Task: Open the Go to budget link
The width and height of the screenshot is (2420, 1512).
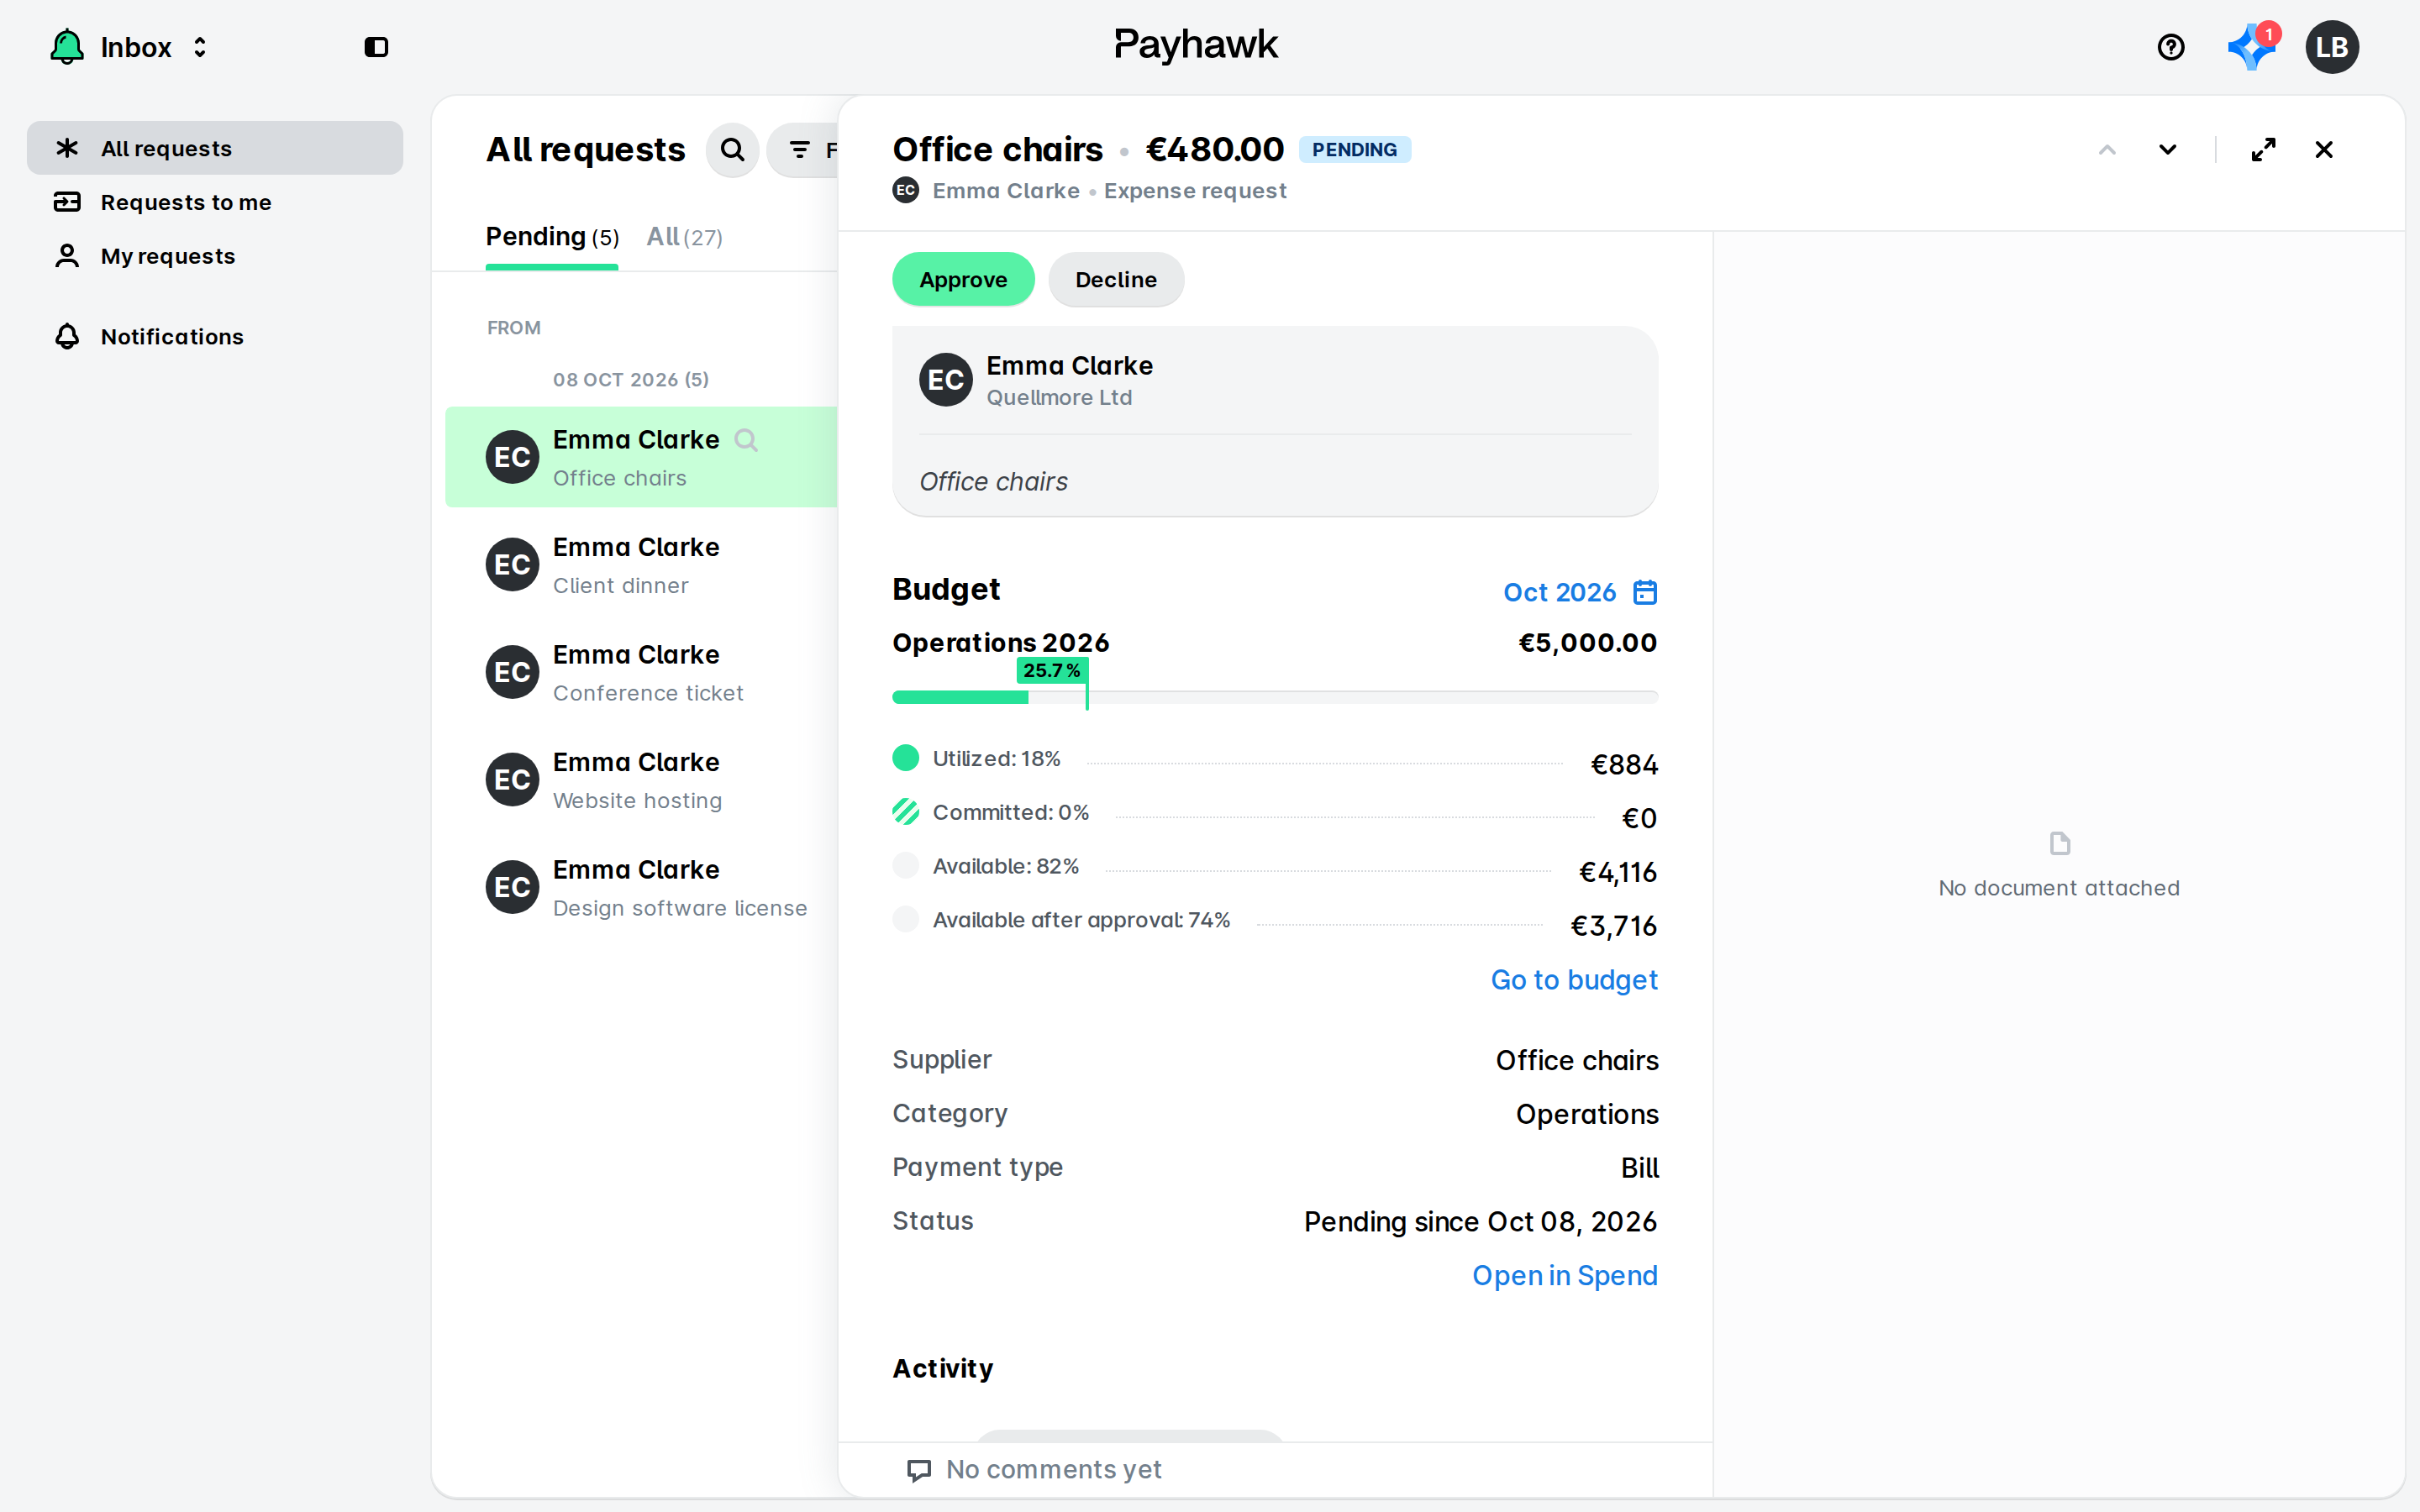Action: [1574, 980]
